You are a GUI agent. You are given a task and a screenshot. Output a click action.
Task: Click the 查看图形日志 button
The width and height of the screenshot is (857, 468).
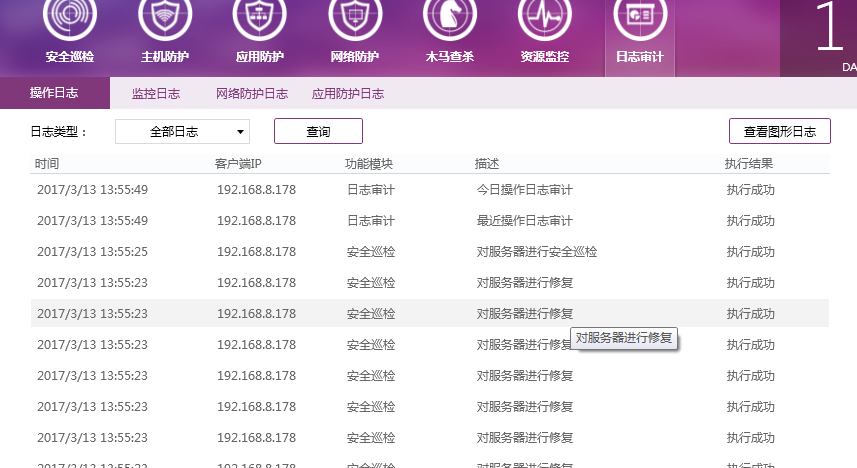(779, 131)
